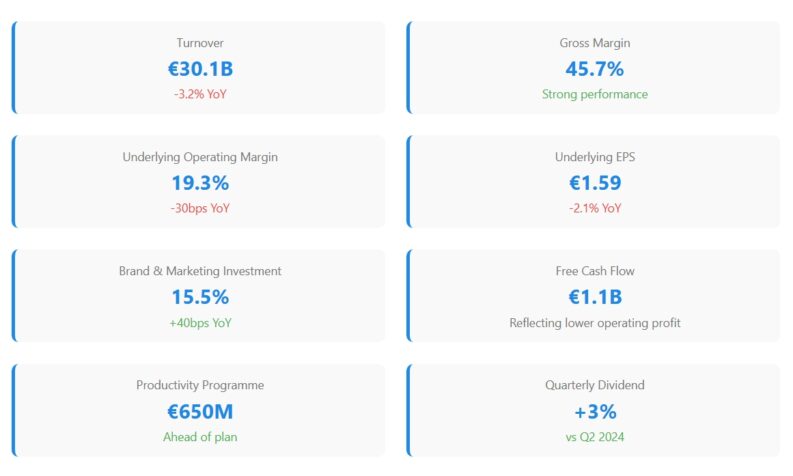
Task: Select the 15.5% marketing investment figure
Action: coord(200,297)
